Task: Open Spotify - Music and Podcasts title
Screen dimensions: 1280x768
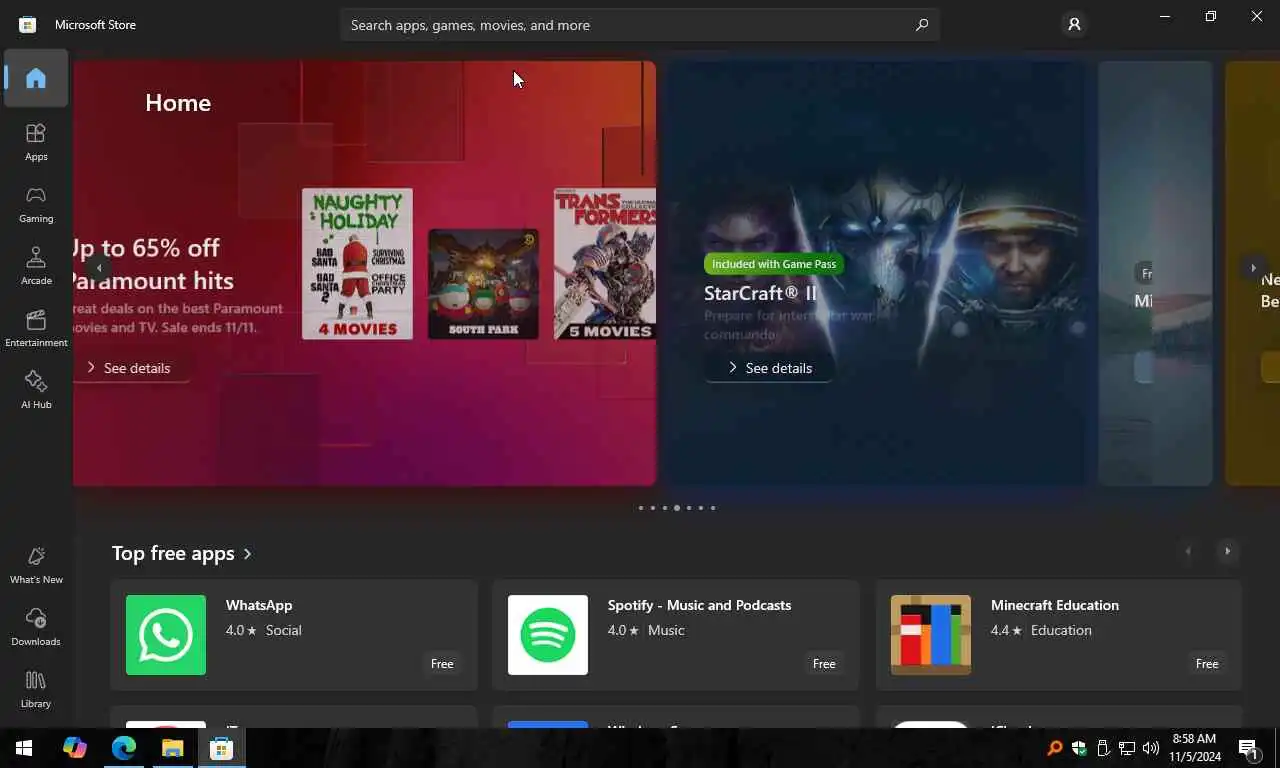Action: click(x=699, y=605)
